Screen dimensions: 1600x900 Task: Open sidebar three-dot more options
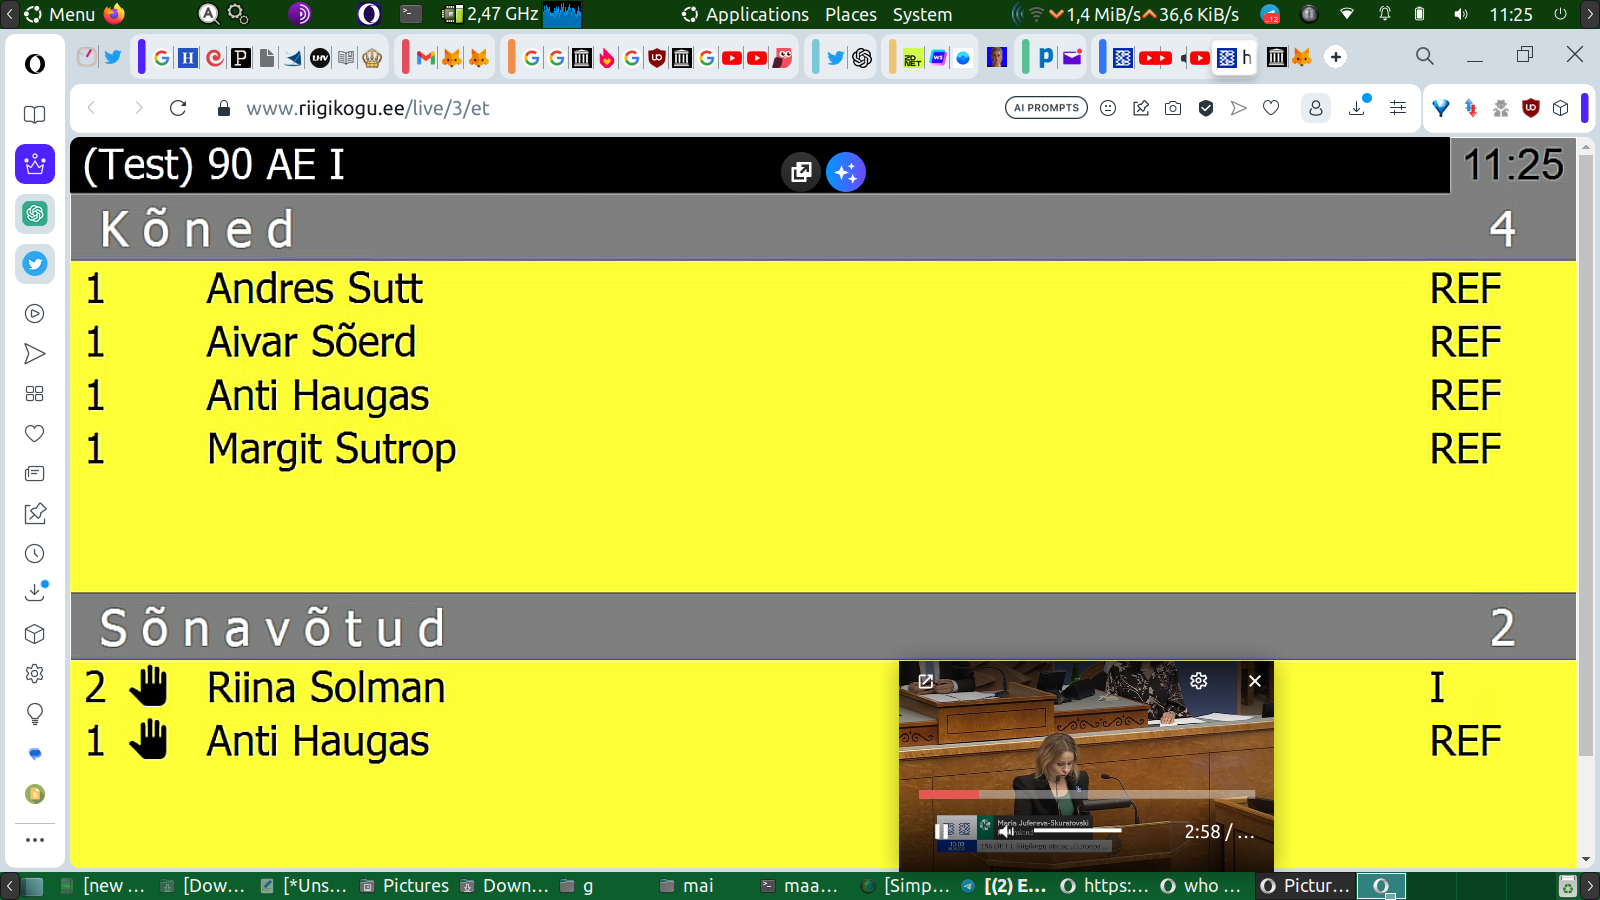click(x=35, y=840)
